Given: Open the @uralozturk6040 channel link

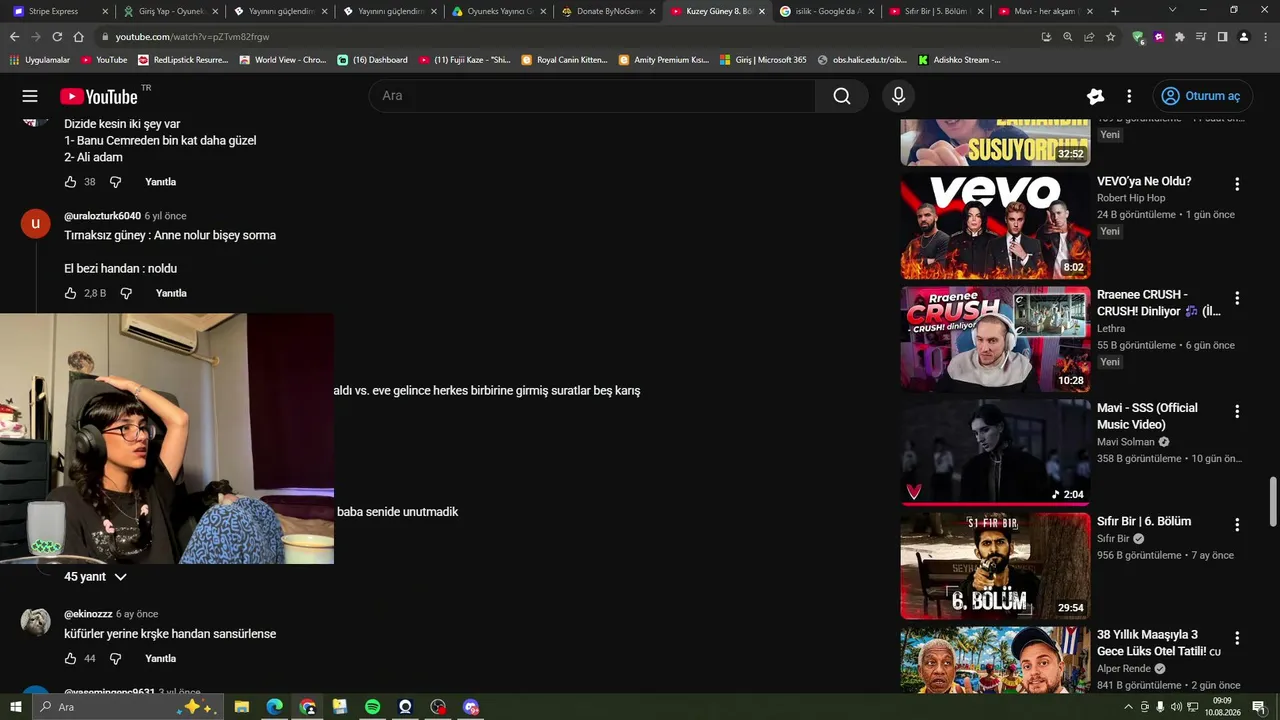Looking at the screenshot, I should [102, 216].
